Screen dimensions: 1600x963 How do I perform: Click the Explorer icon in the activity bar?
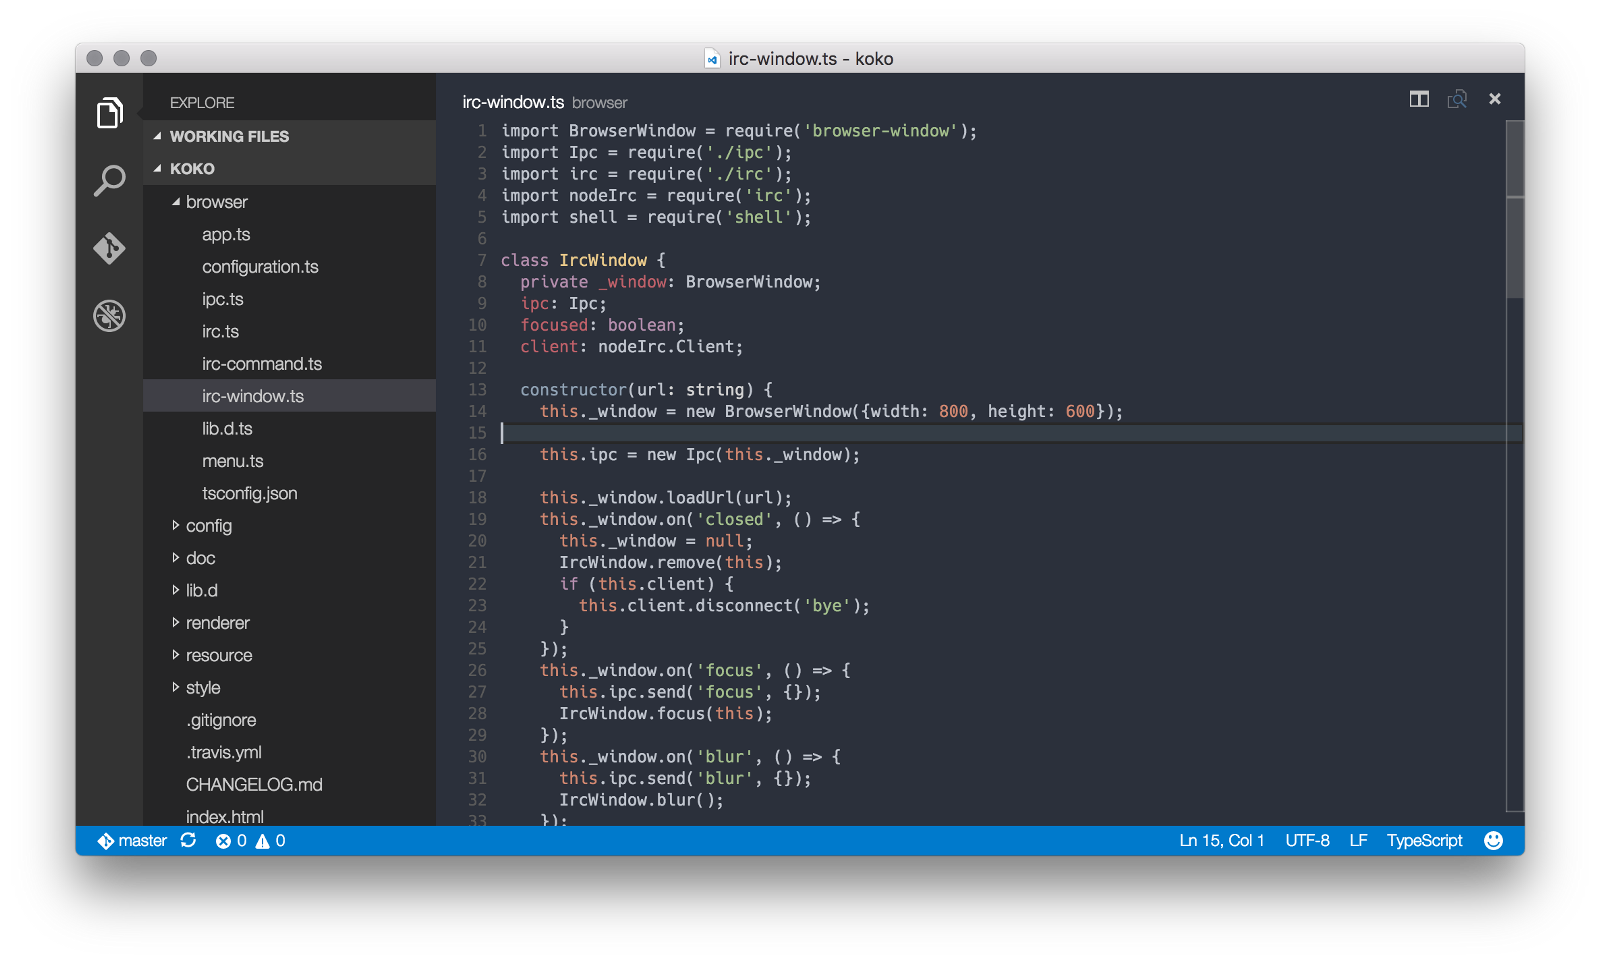coord(110,113)
